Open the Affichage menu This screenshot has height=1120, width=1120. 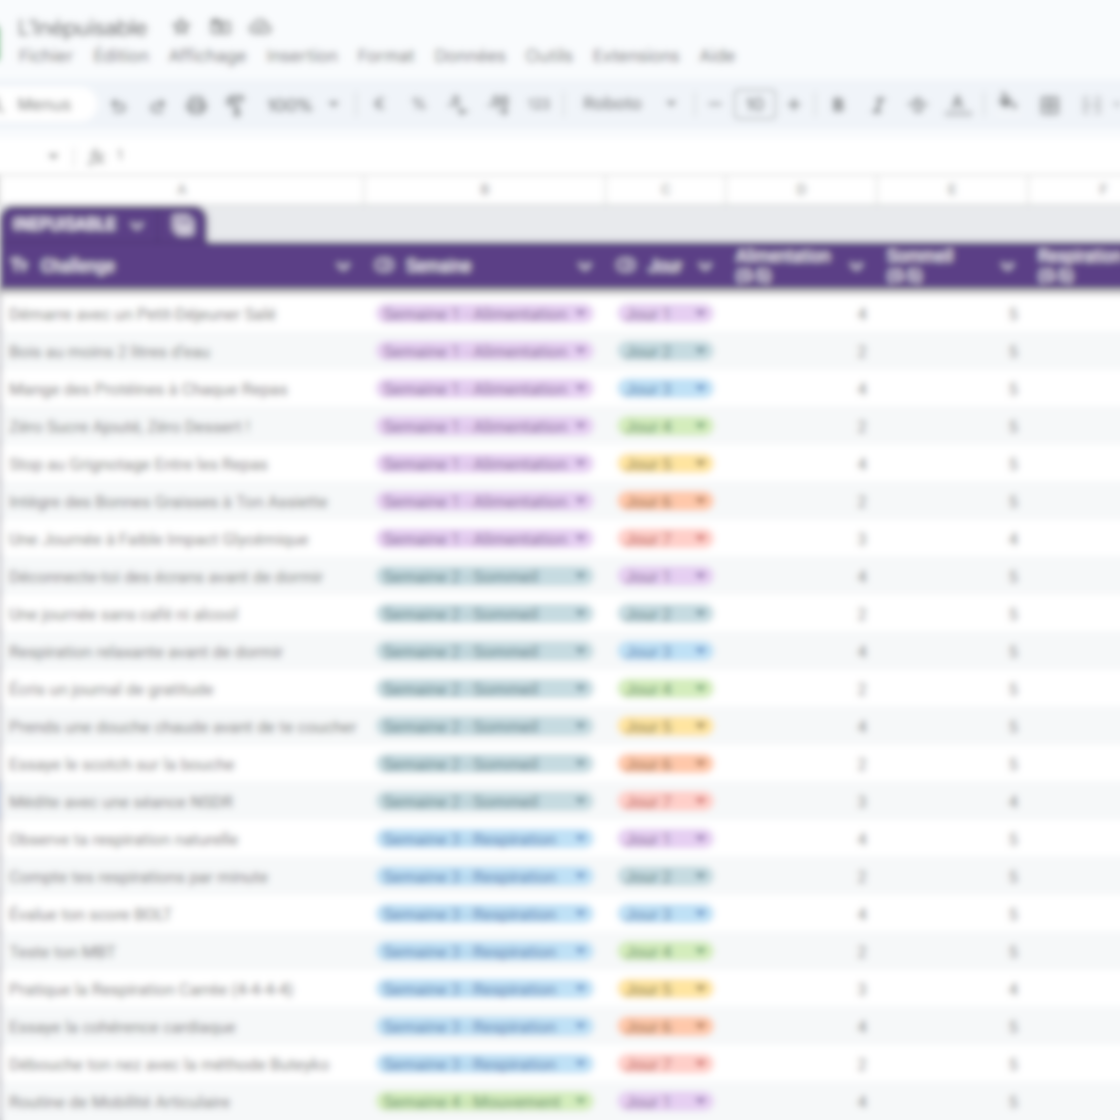207,56
